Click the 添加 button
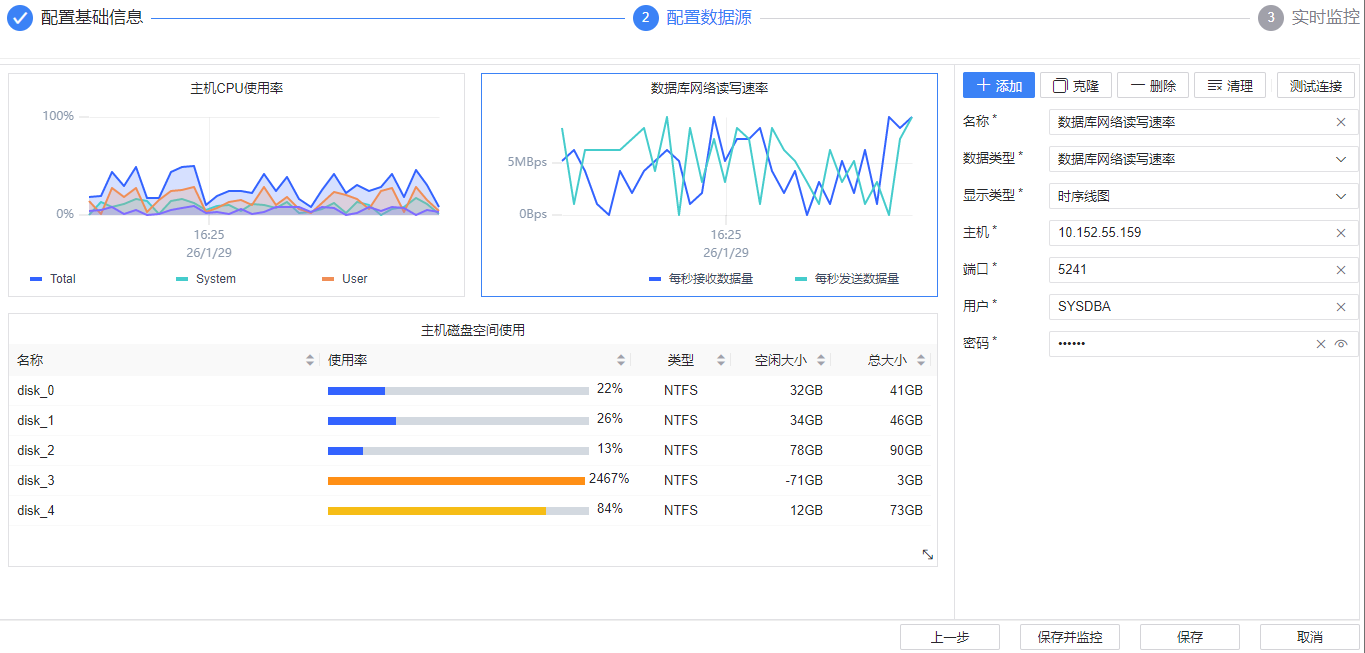The width and height of the screenshot is (1365, 653). pos(999,86)
